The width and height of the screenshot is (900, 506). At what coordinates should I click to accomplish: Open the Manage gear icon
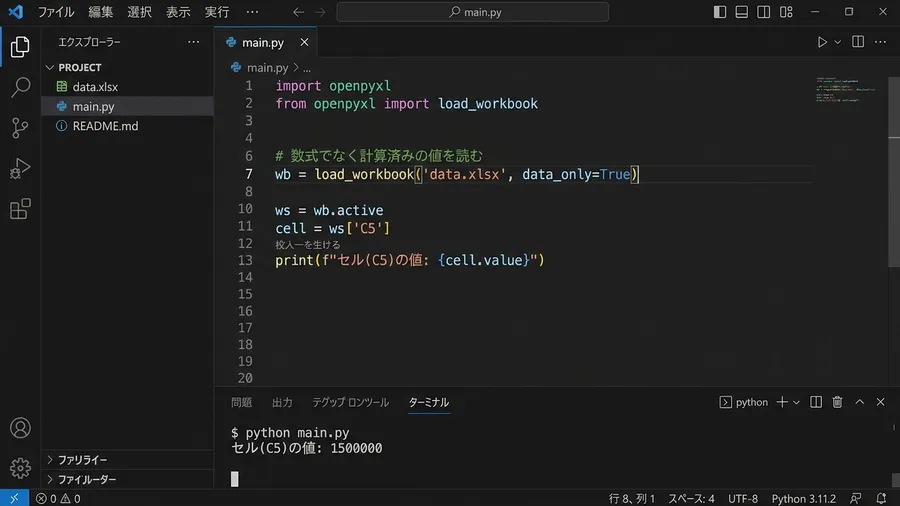tap(20, 468)
